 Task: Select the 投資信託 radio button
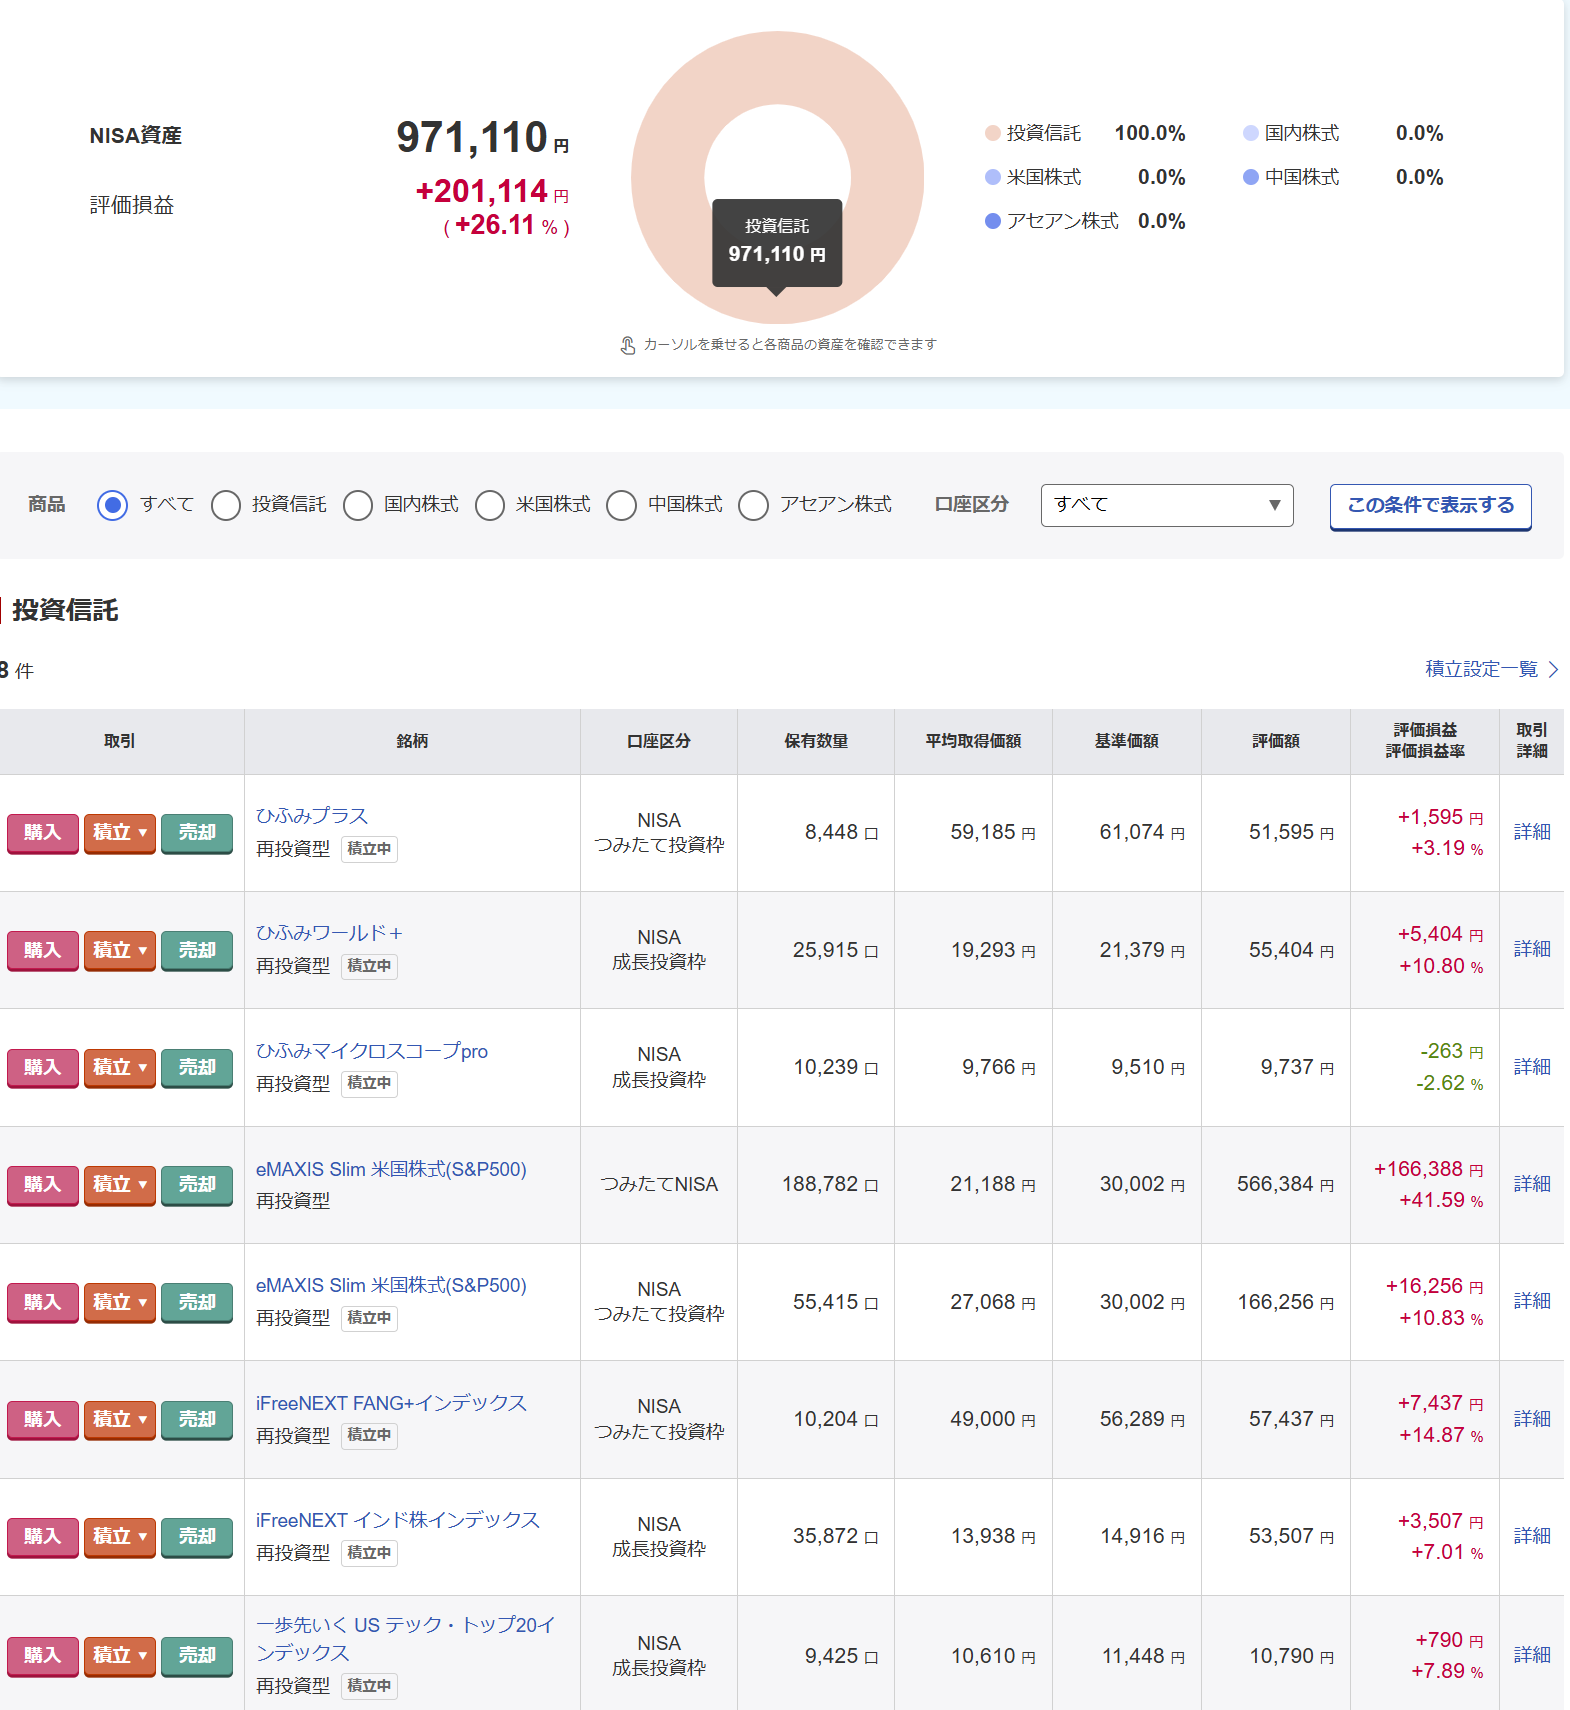point(226,506)
